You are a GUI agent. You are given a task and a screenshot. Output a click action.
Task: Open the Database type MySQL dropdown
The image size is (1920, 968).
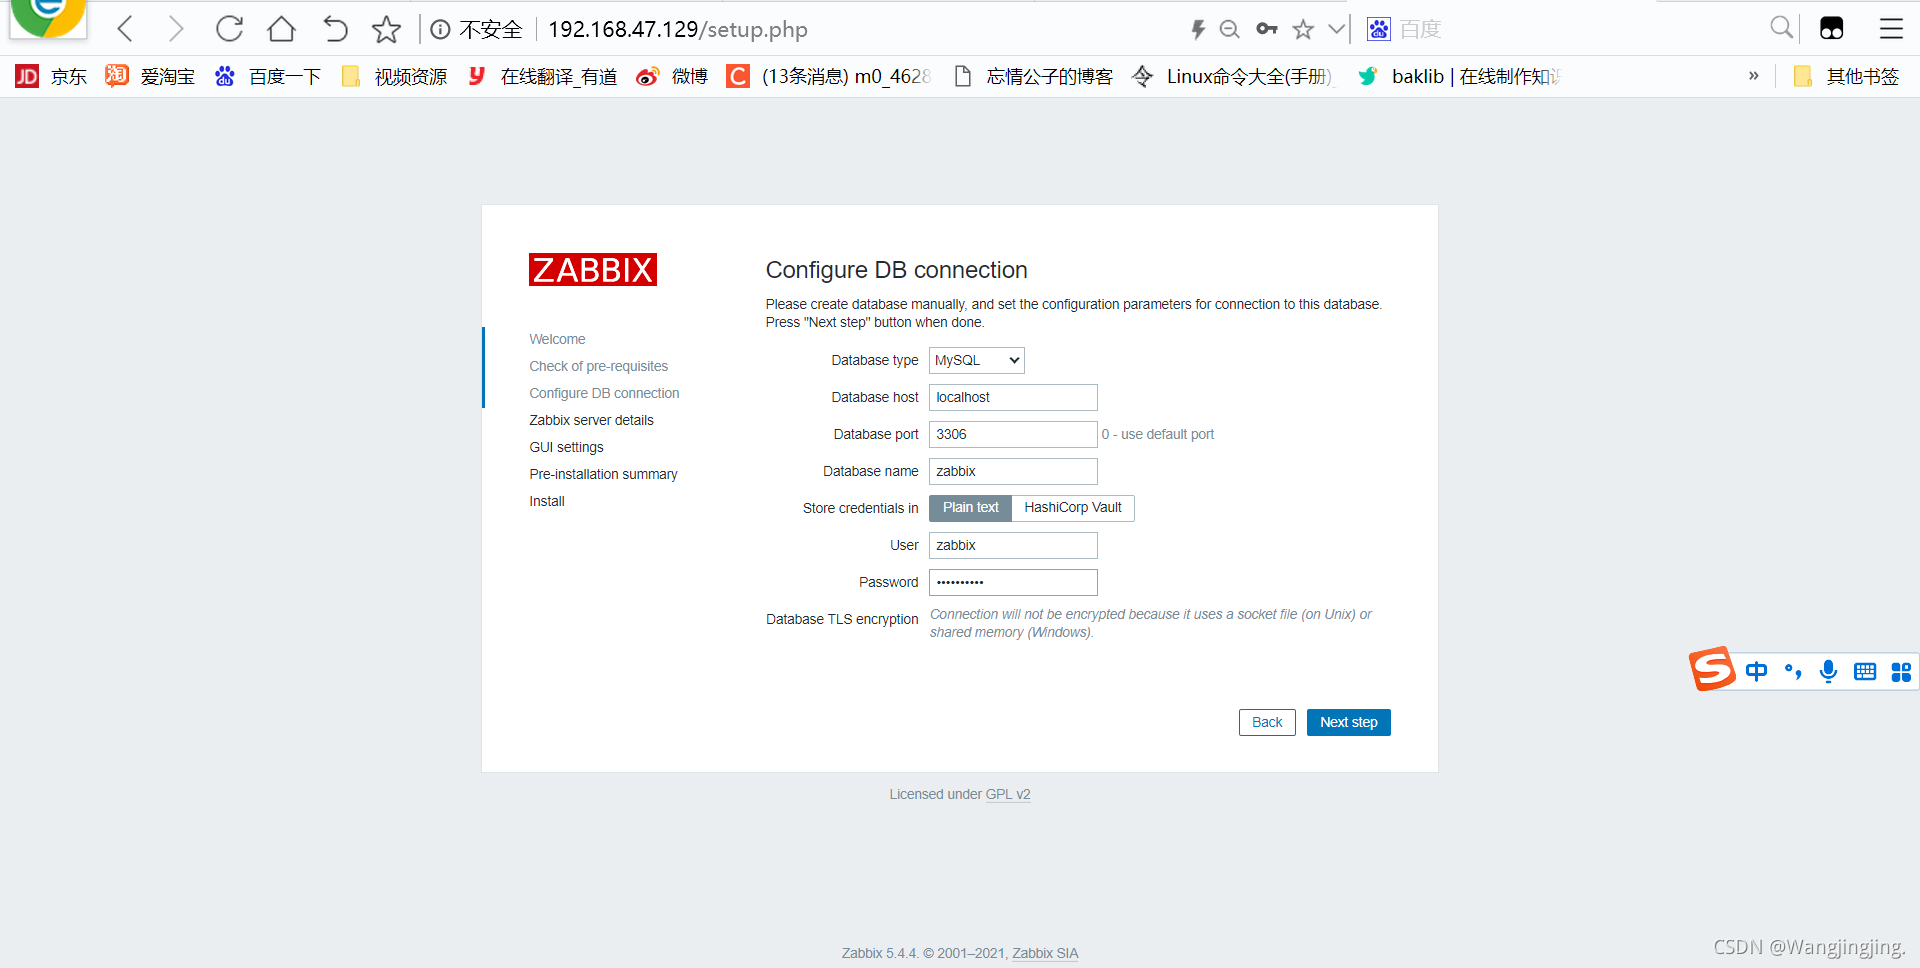tap(977, 360)
